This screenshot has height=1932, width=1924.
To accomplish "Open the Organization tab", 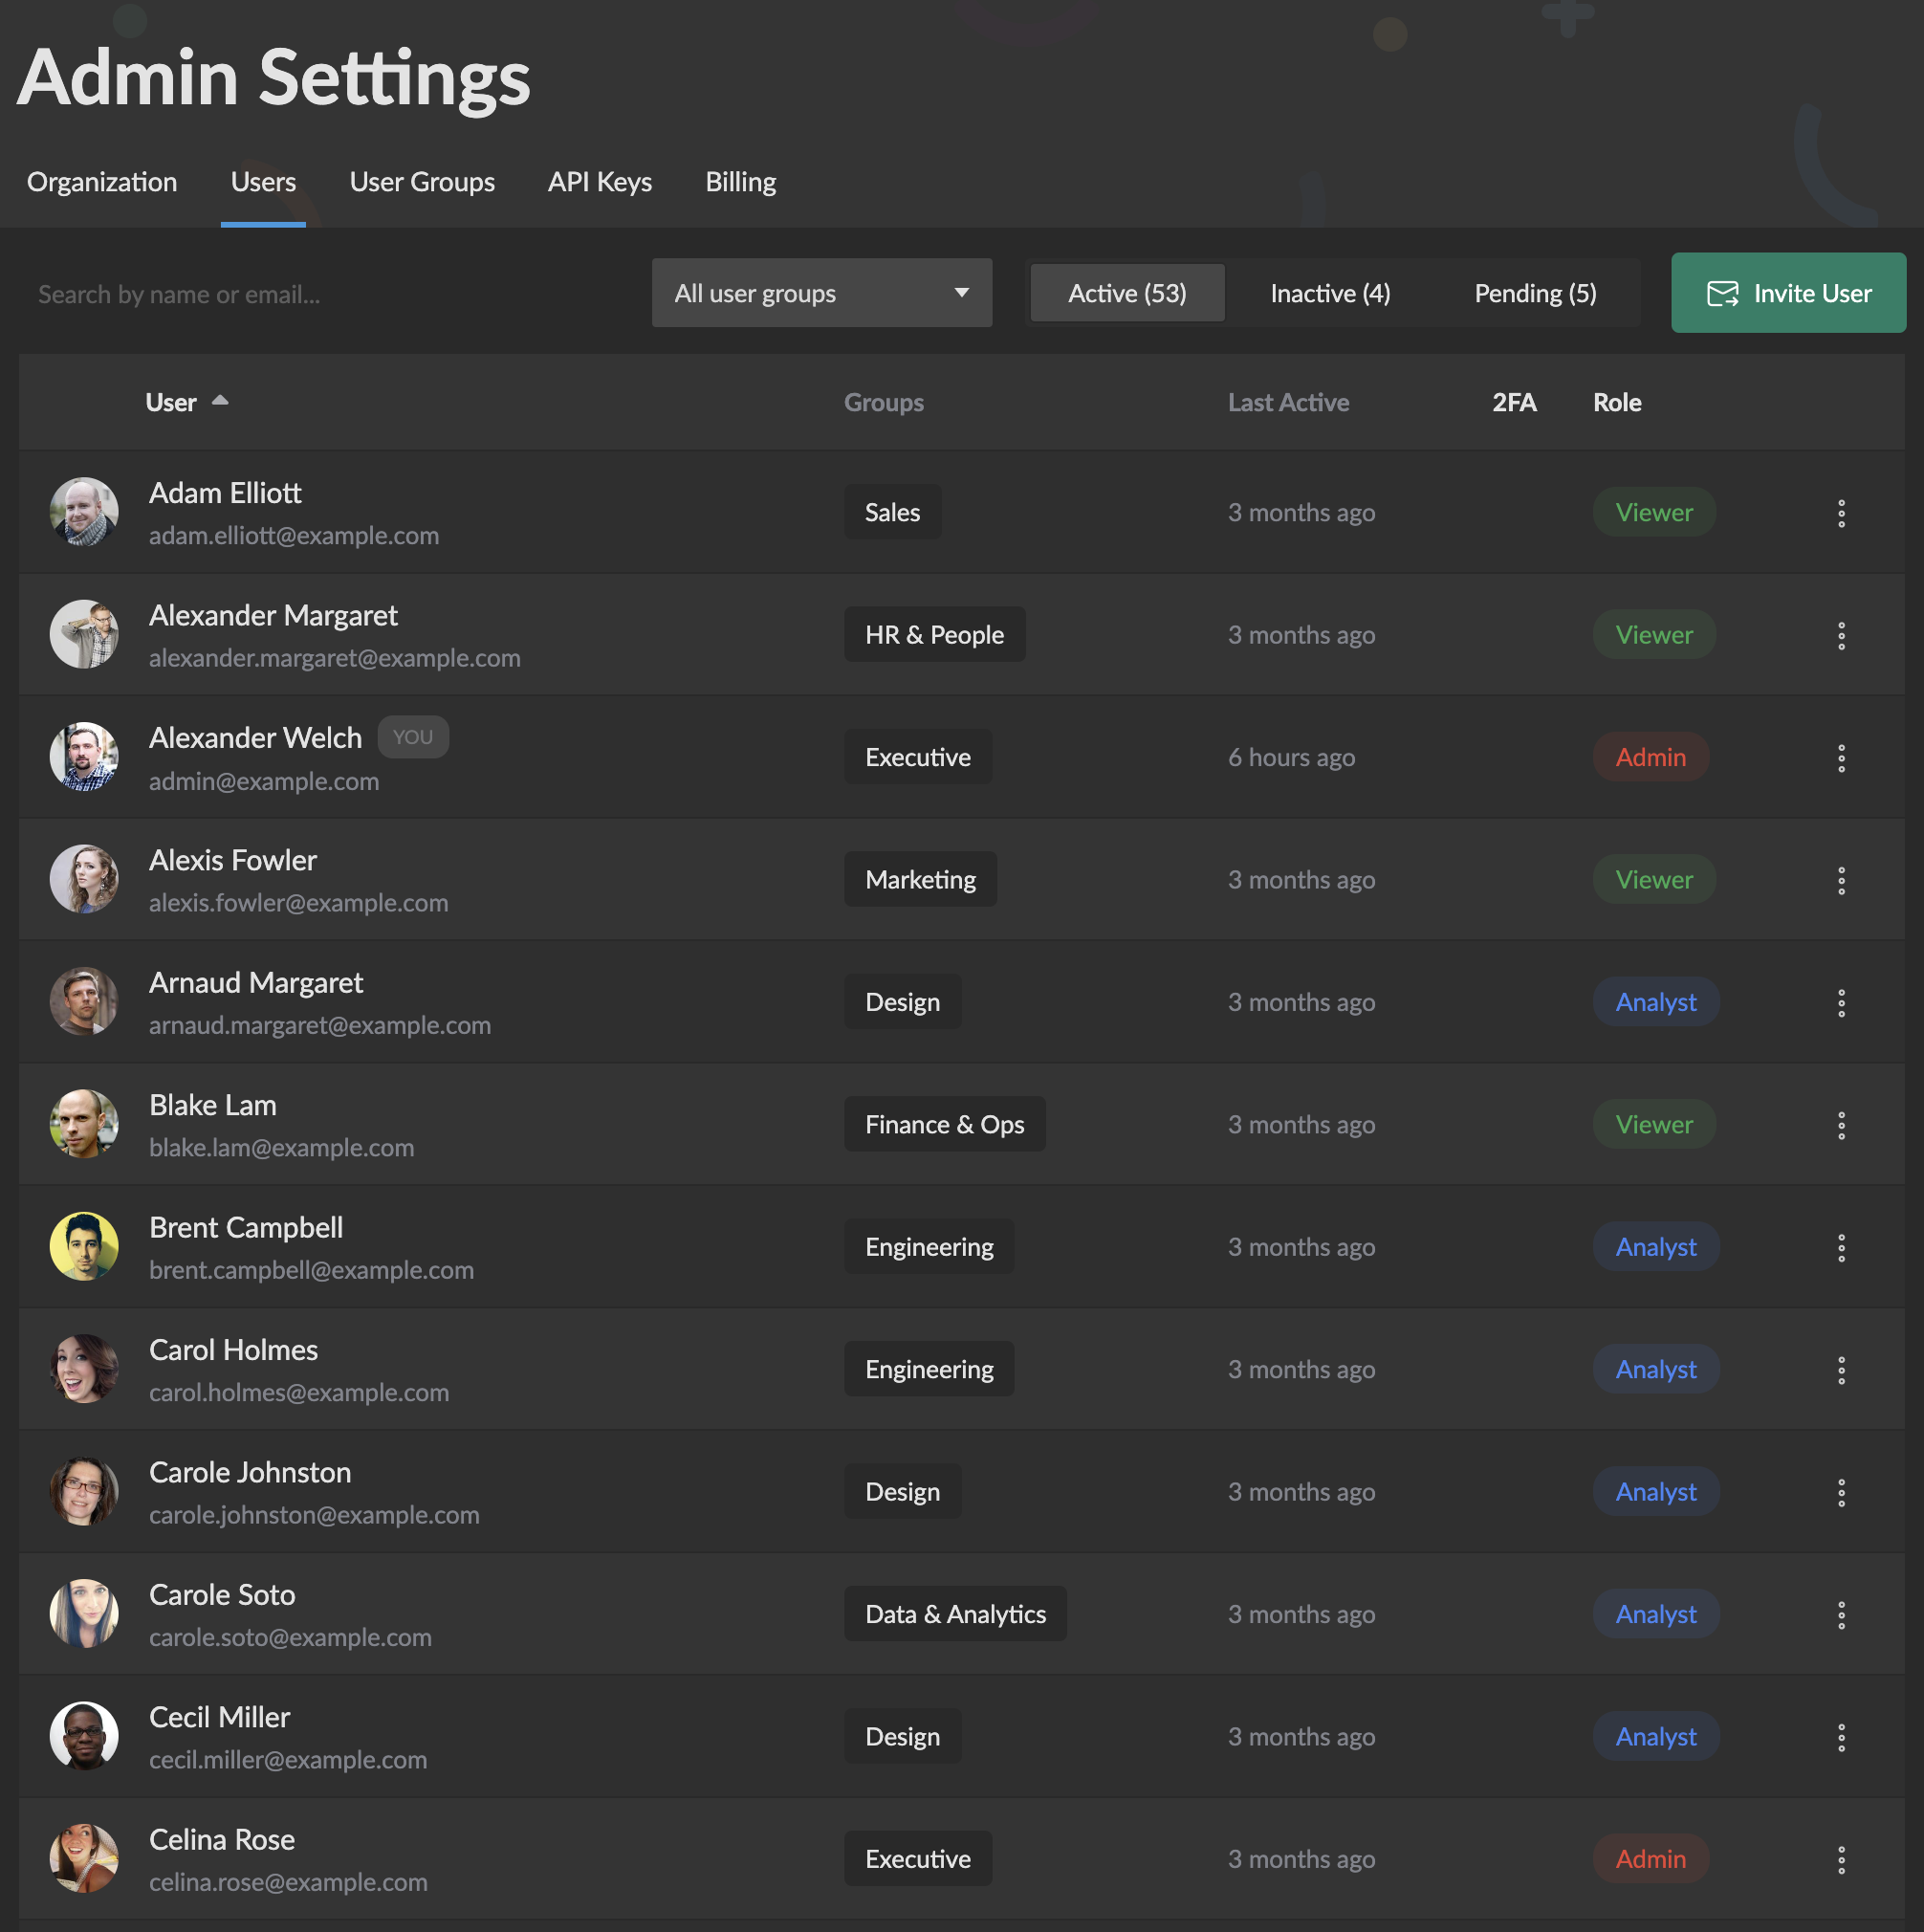I will click(102, 182).
